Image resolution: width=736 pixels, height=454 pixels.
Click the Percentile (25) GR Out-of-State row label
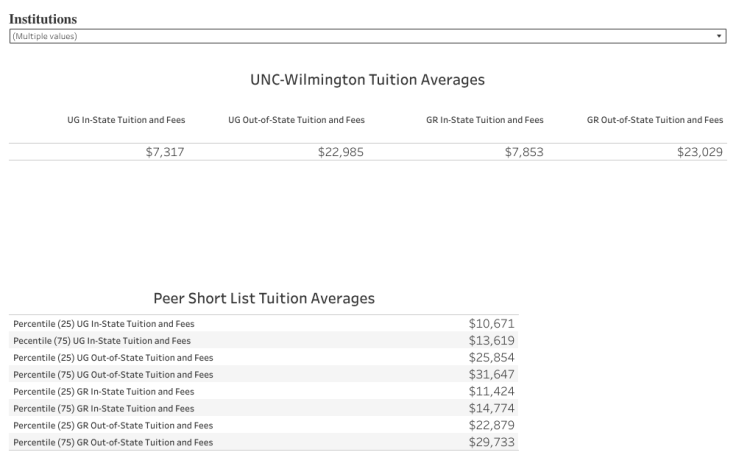pos(113,425)
